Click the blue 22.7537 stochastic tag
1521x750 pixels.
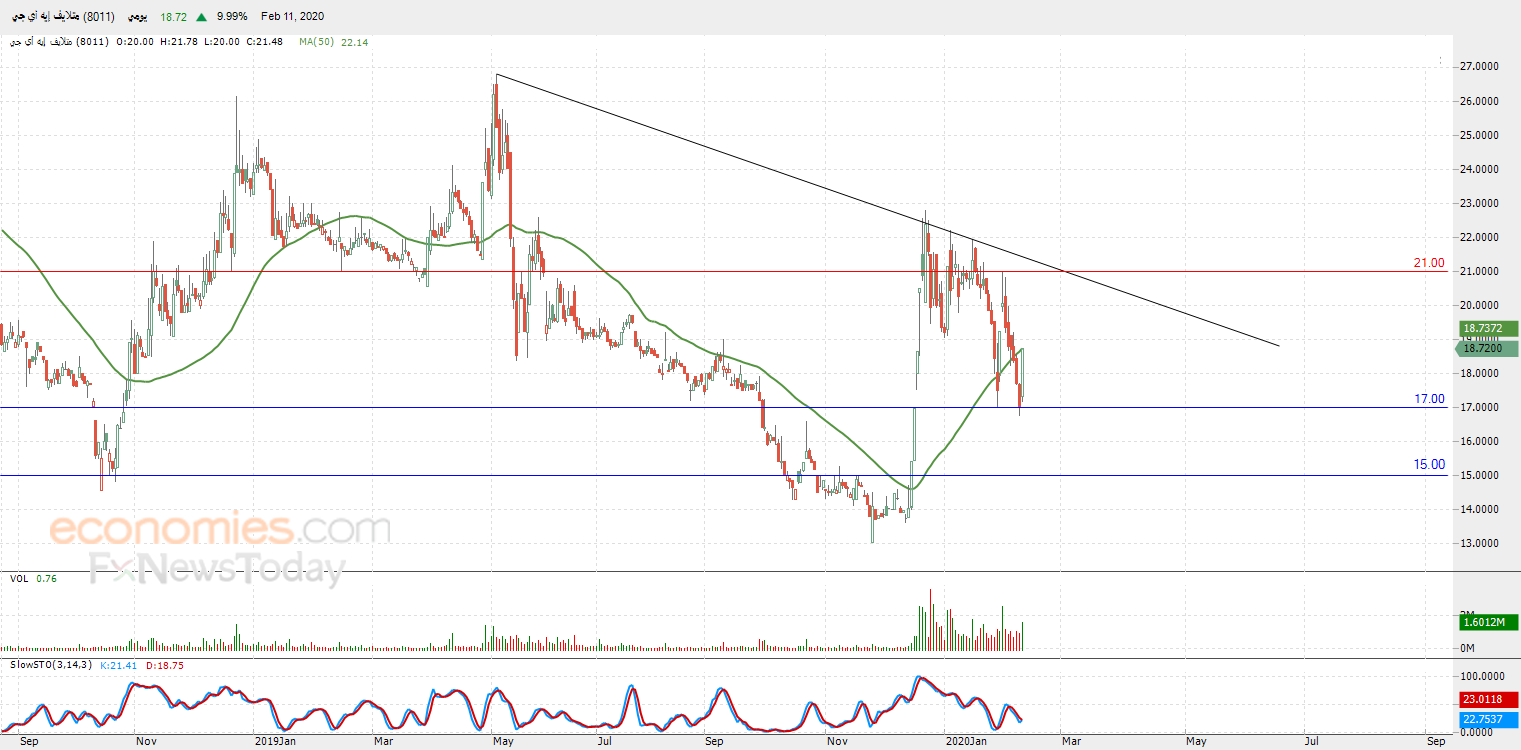click(1488, 718)
